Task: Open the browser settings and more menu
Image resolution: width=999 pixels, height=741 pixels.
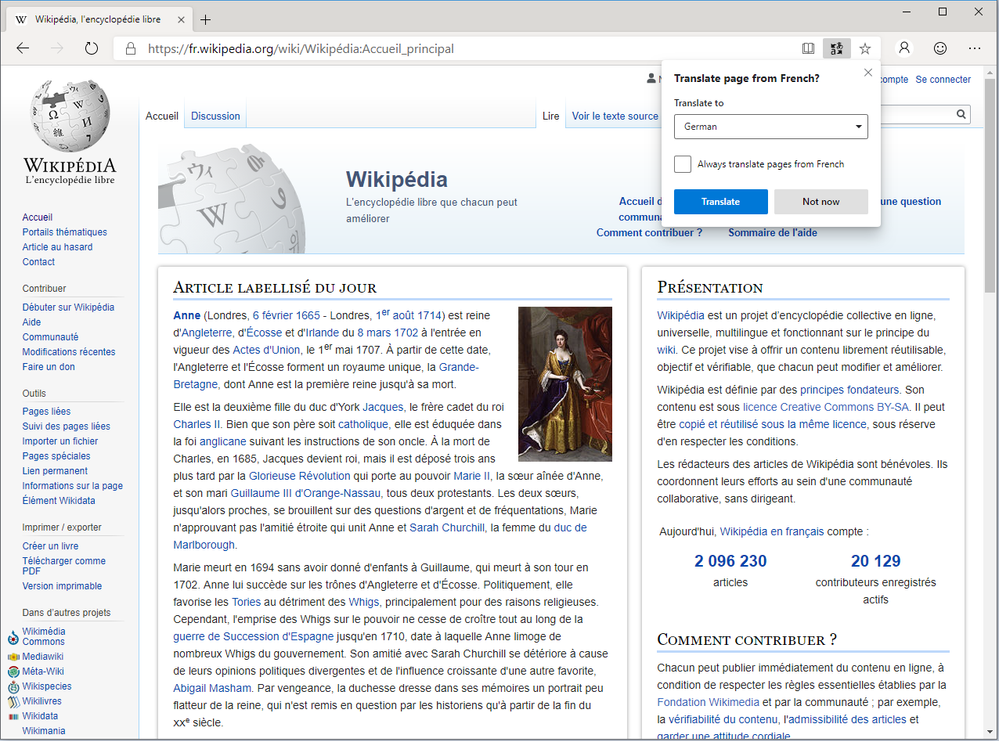Action: pyautogui.click(x=974, y=48)
